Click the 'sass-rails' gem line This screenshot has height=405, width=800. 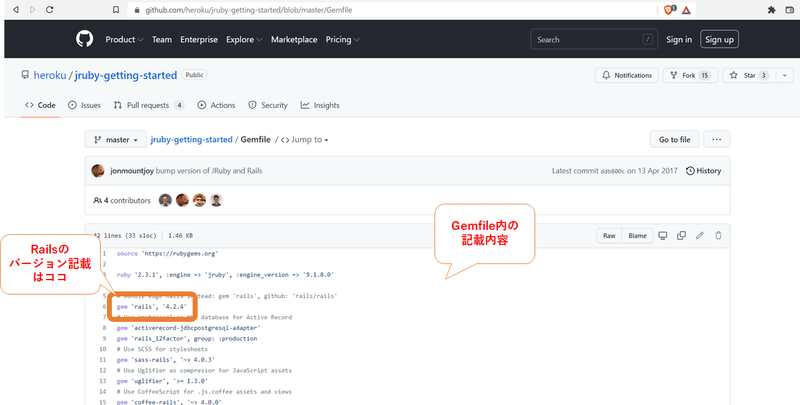pyautogui.click(x=166, y=360)
